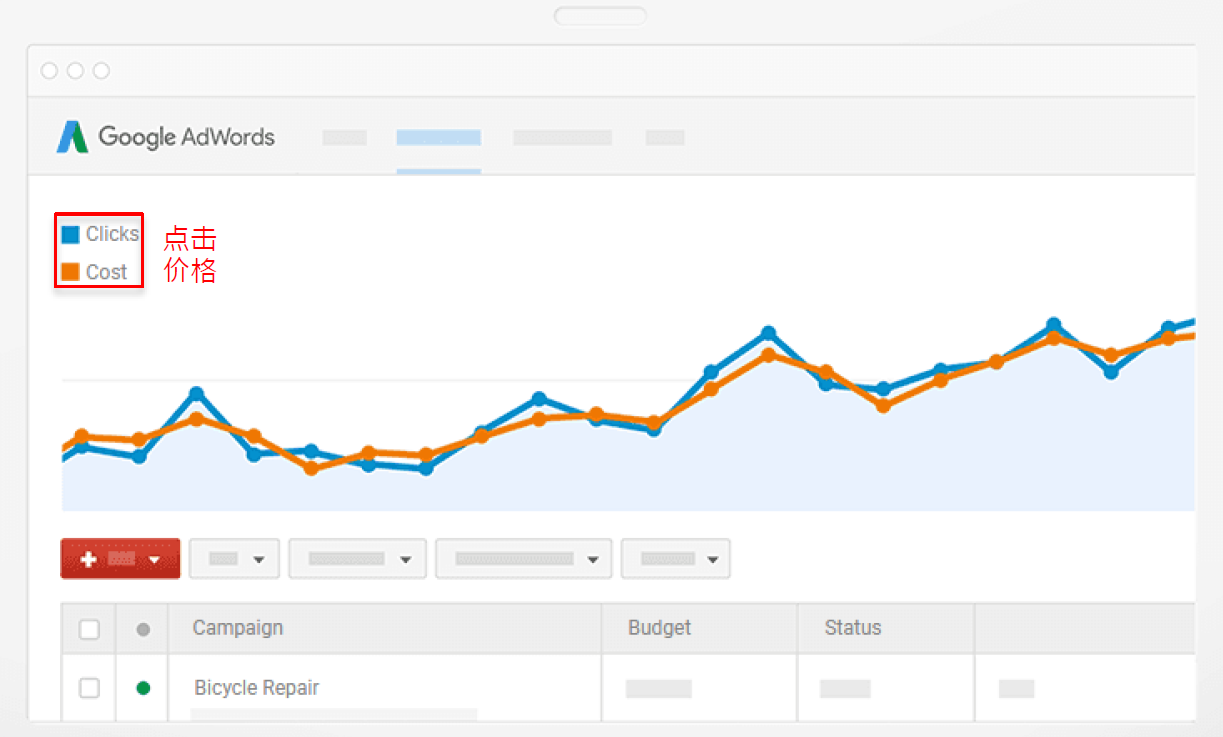Click the blue Clicks legend swatch
The height and width of the screenshot is (737, 1223).
(x=70, y=235)
